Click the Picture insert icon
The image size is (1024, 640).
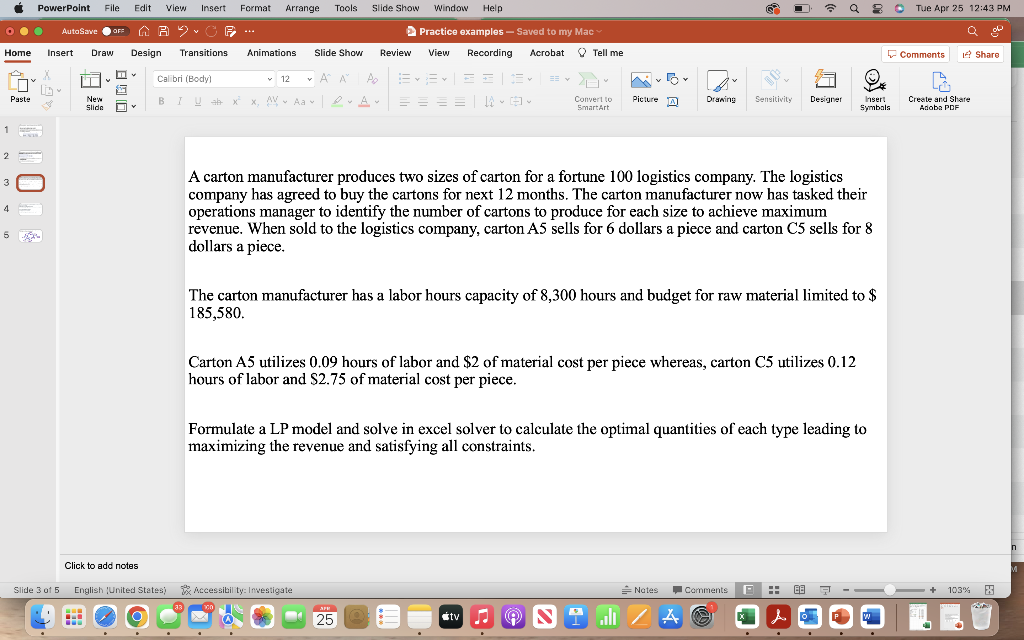(641, 80)
